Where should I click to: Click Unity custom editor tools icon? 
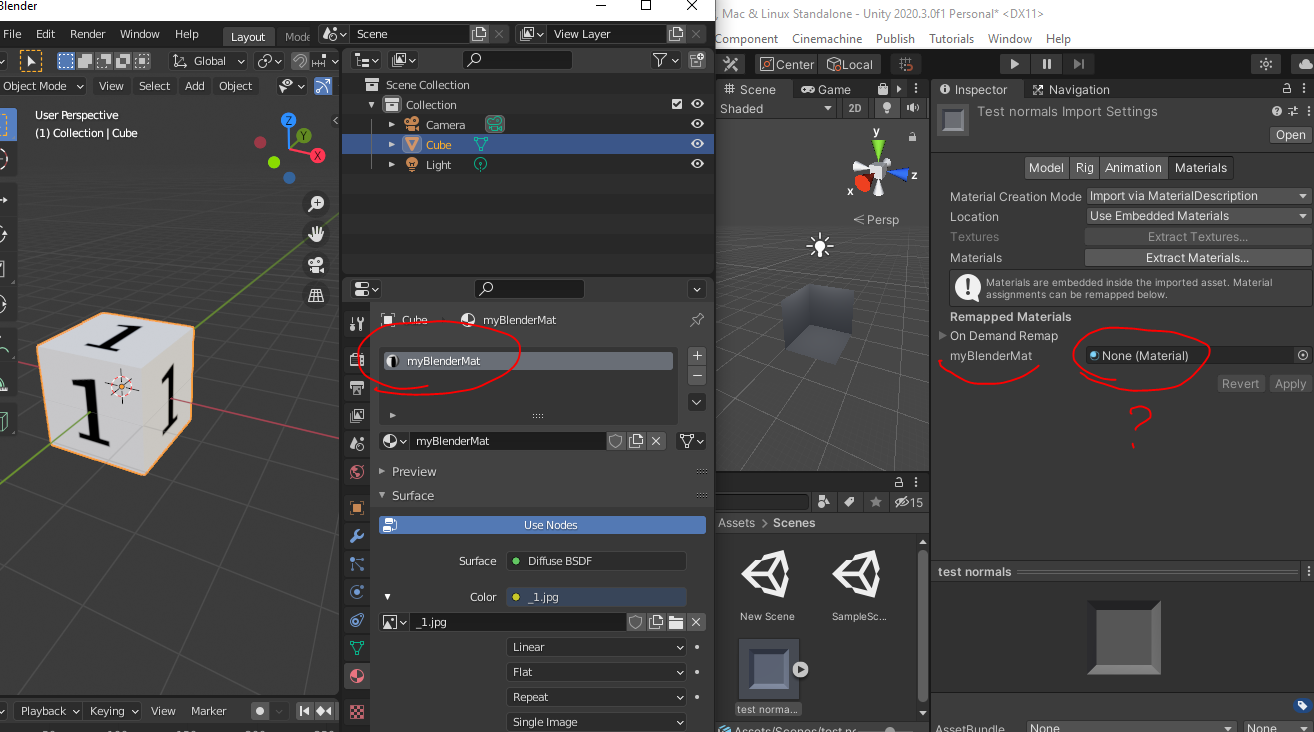[x=731, y=64]
